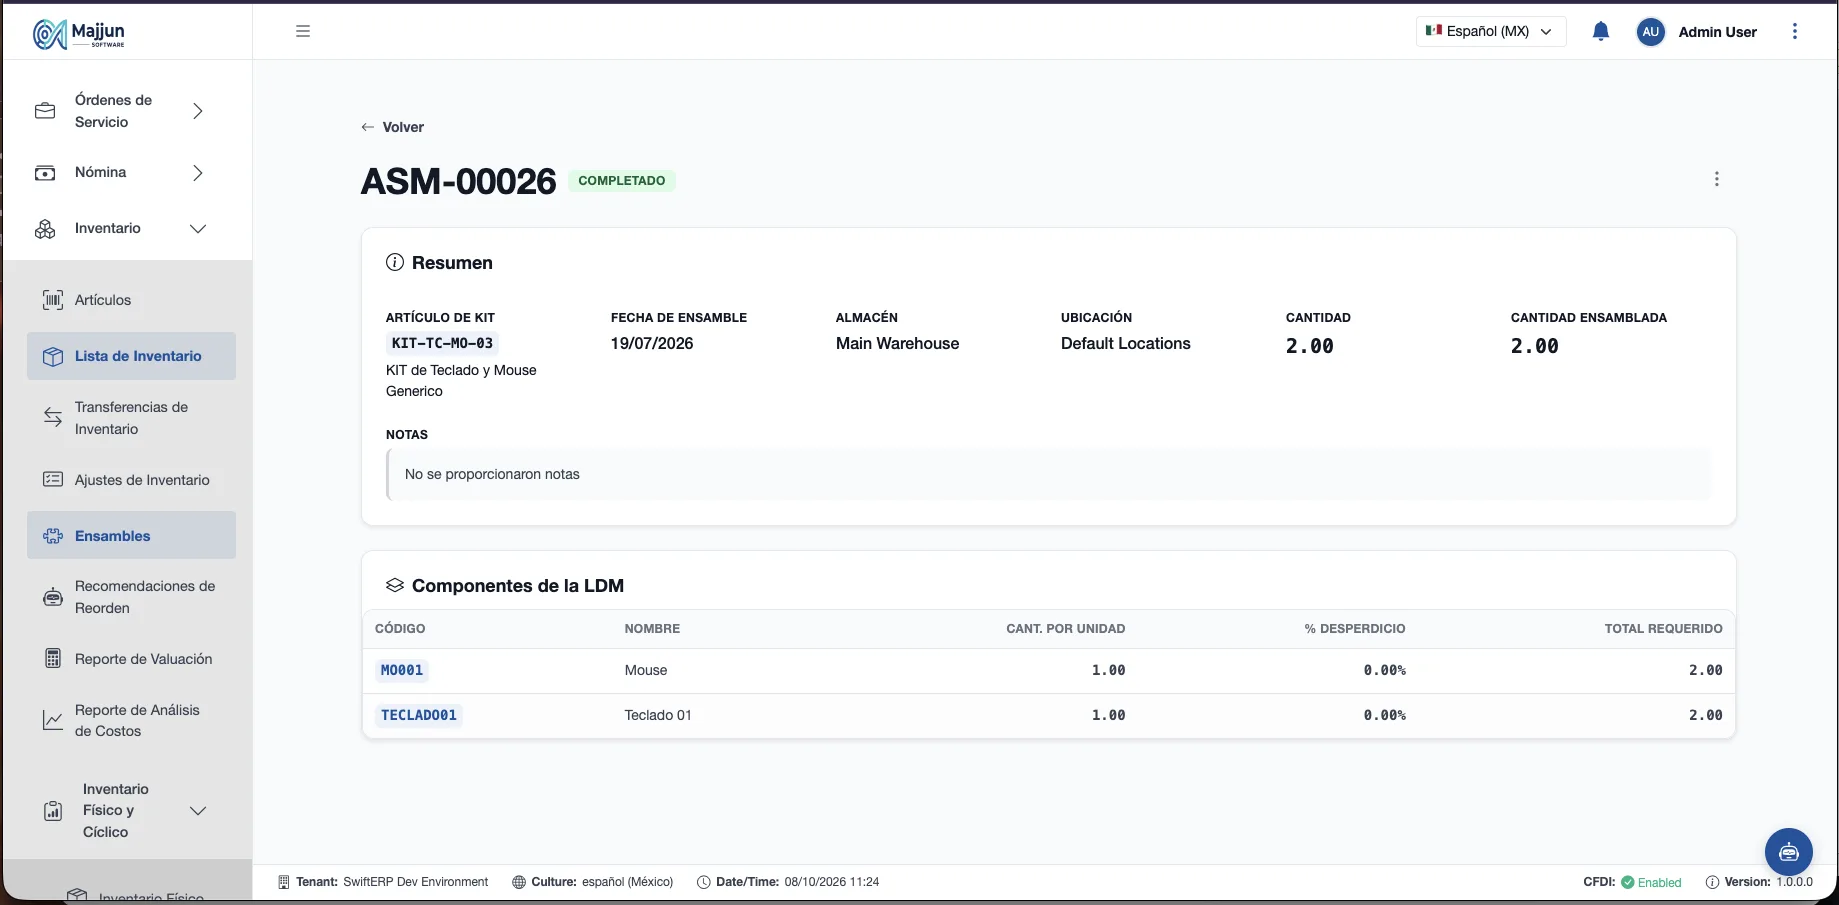Open Artículos in the sidebar
The width and height of the screenshot is (1839, 905).
(131, 300)
